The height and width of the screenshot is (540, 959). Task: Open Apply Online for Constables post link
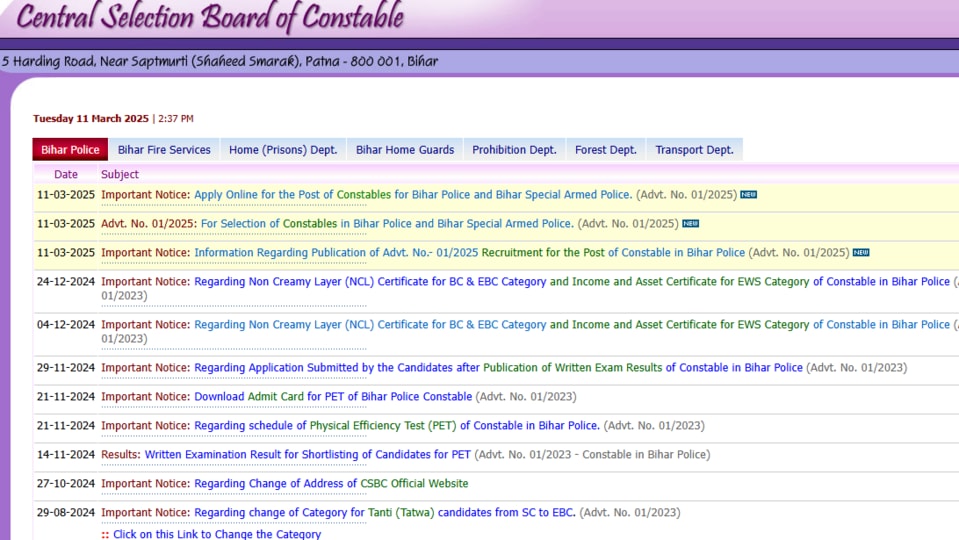[x=413, y=194]
